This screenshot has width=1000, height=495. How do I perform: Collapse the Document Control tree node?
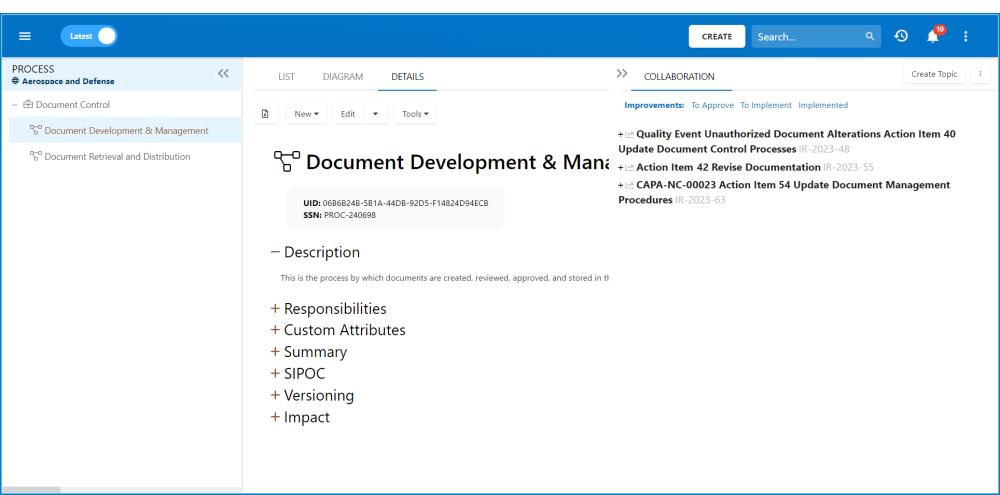tap(15, 105)
